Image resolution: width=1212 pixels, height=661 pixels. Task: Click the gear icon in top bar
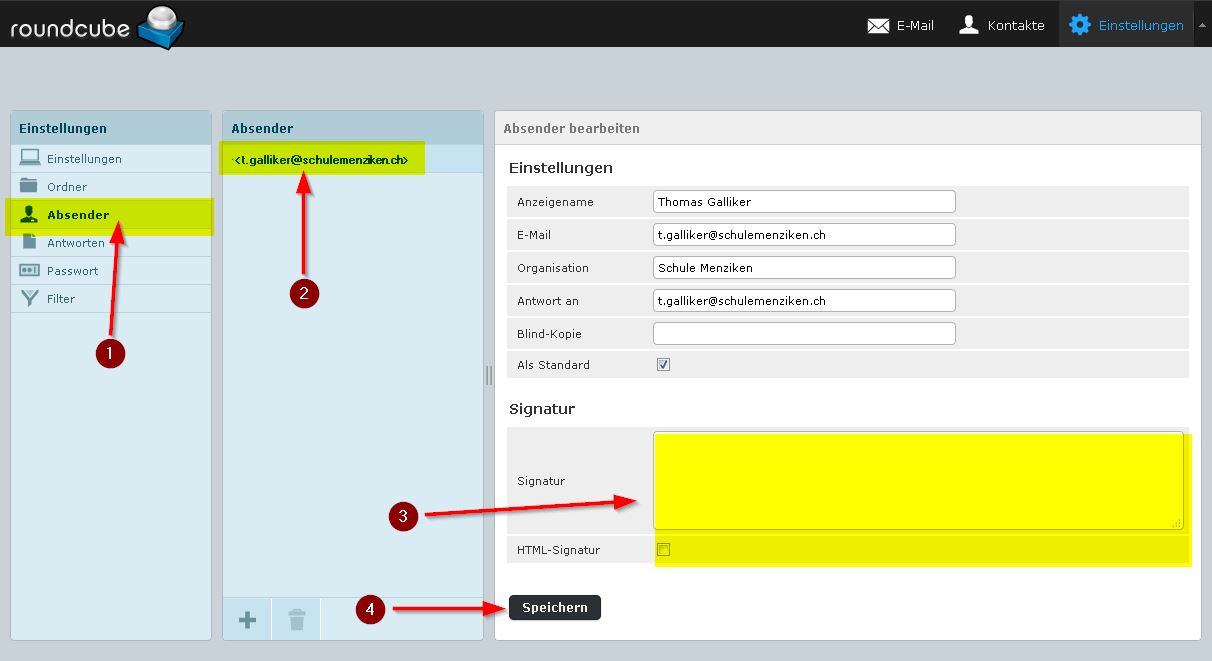point(1080,25)
